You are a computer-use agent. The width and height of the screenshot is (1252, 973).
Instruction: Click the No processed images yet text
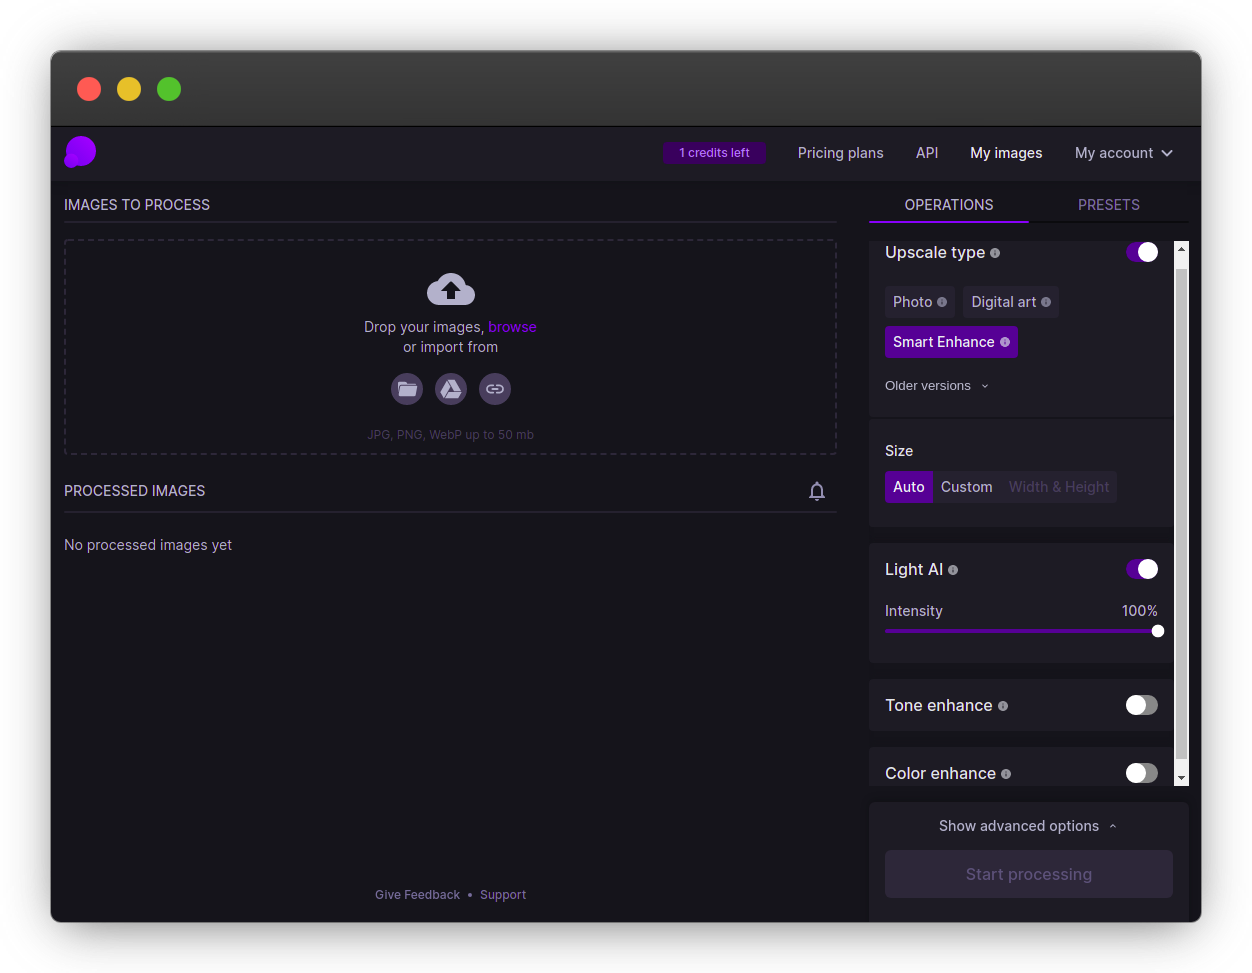pos(148,545)
